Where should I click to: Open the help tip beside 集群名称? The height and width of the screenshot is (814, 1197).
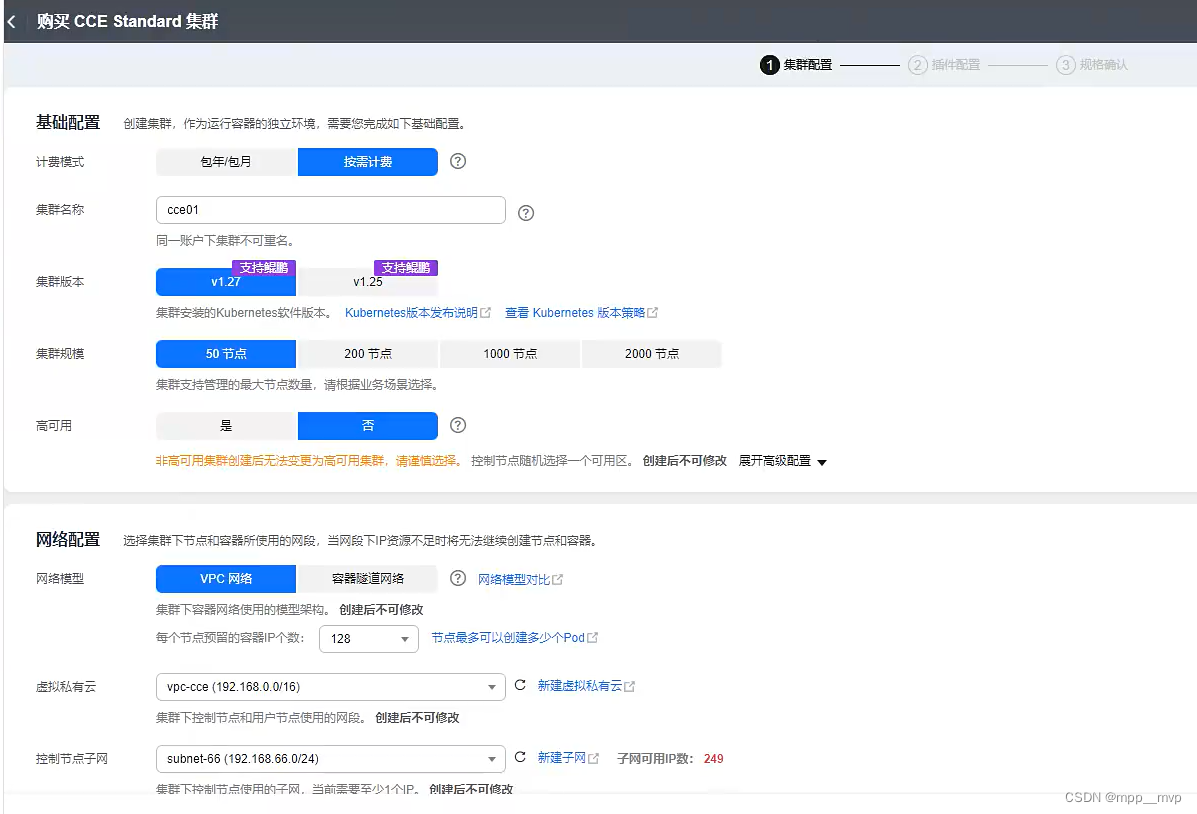pos(525,212)
